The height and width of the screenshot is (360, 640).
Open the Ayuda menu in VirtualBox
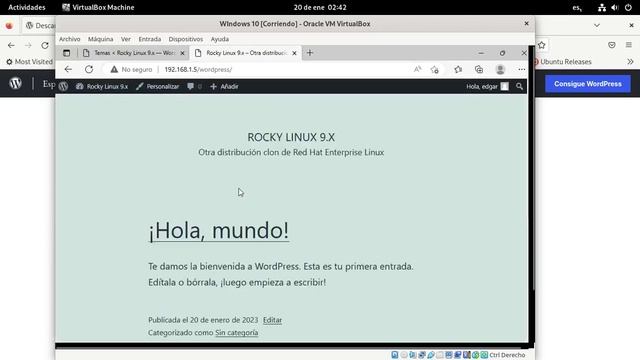pos(220,39)
